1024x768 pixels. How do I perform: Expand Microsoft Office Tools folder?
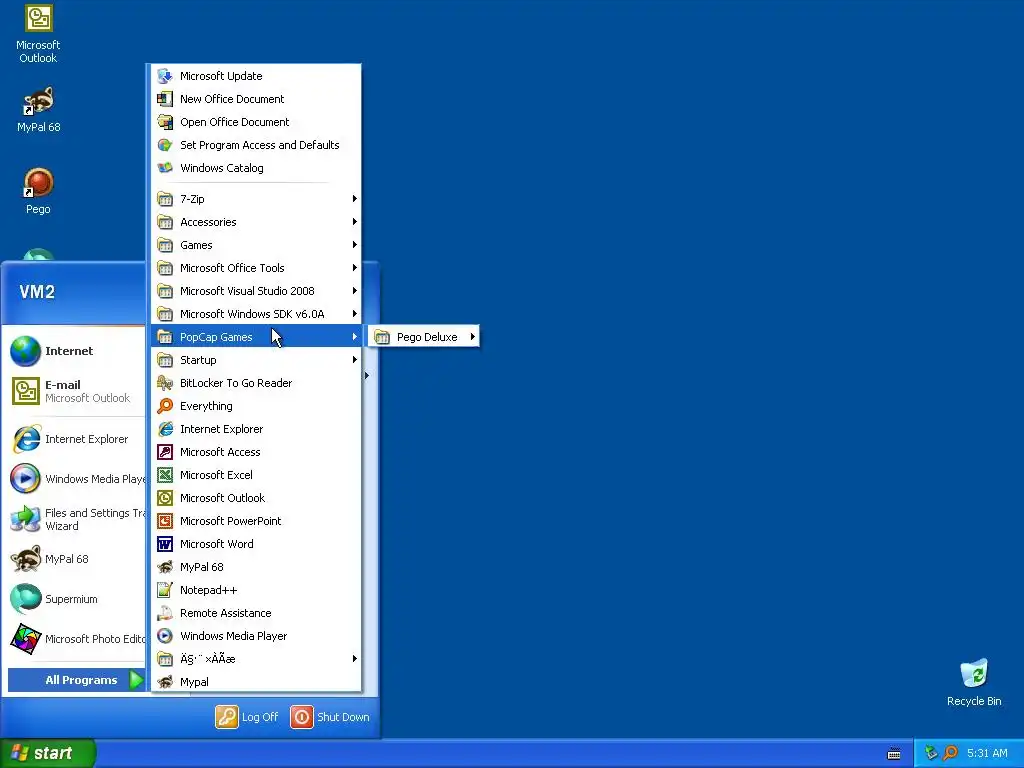256,268
